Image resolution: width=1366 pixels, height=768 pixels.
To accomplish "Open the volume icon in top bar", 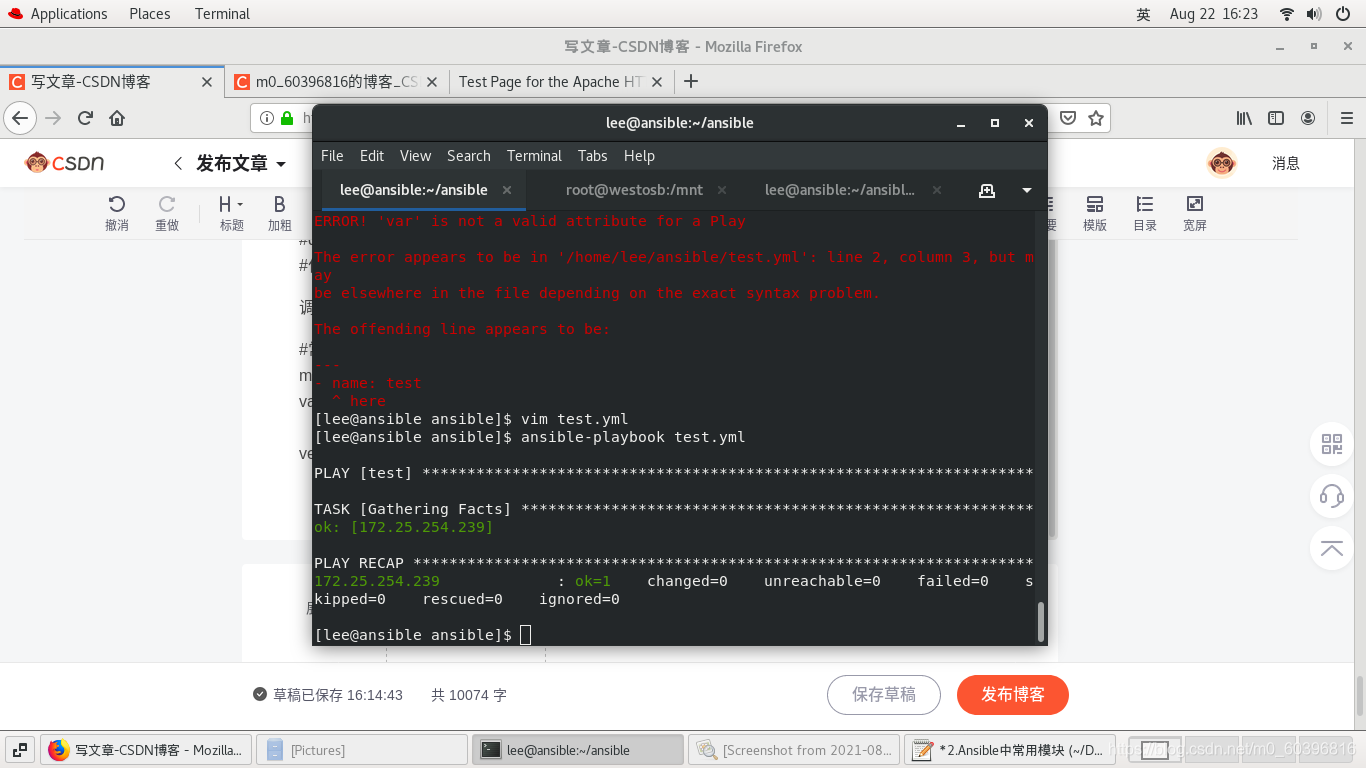I will pyautogui.click(x=1314, y=14).
